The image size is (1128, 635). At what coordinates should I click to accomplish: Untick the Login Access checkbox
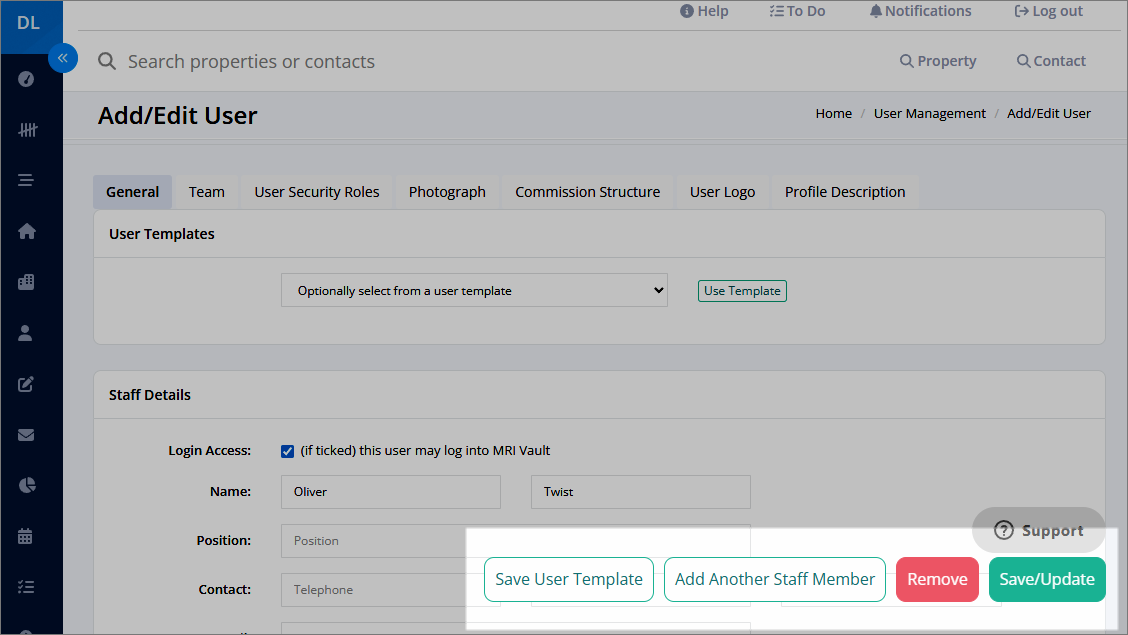(x=287, y=451)
